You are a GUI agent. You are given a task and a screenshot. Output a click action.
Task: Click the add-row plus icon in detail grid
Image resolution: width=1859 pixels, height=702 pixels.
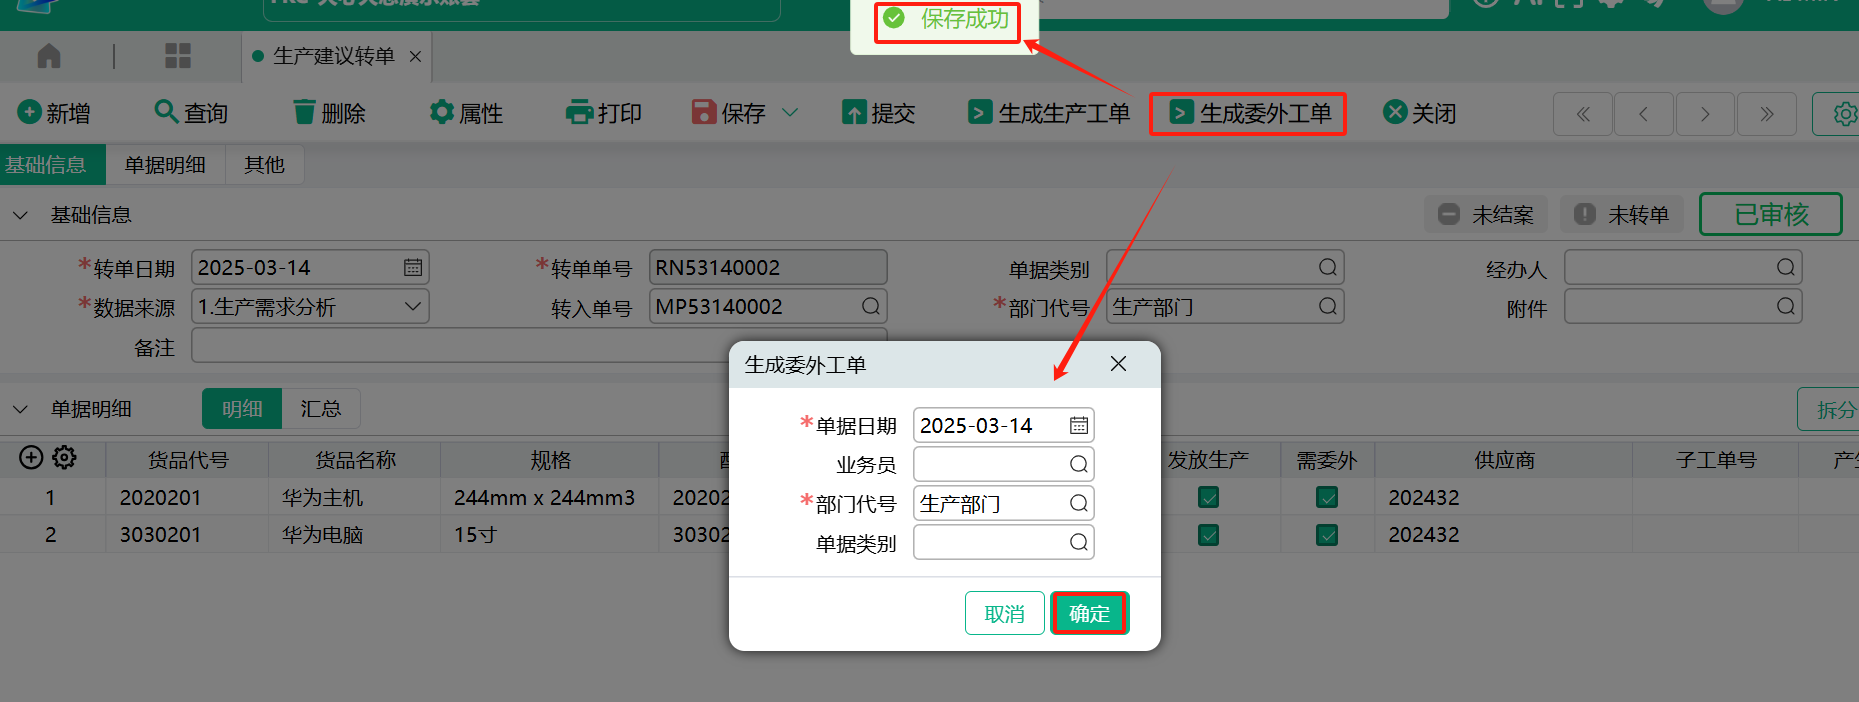pos(31,458)
